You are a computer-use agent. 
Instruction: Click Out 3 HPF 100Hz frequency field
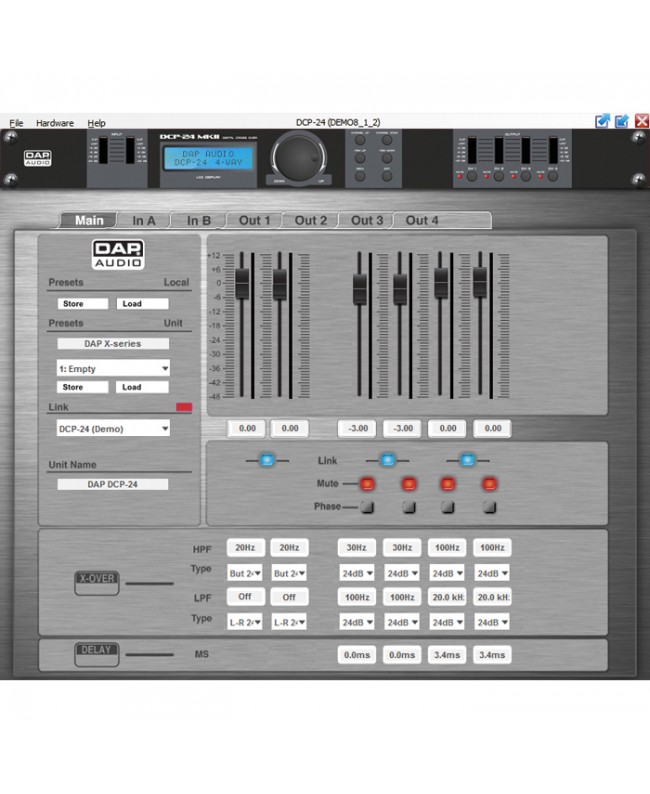447,547
